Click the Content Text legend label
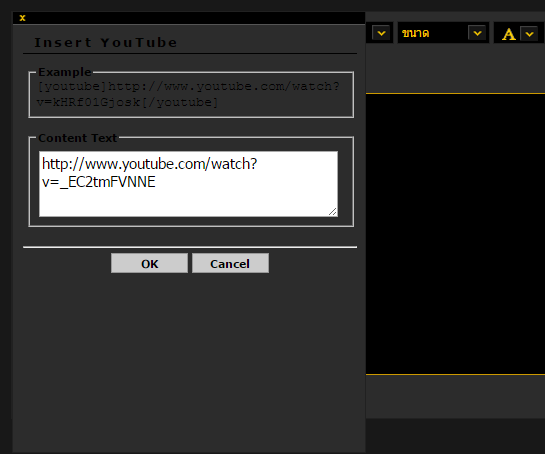Screen dimensions: 545x454 [x=78, y=138]
